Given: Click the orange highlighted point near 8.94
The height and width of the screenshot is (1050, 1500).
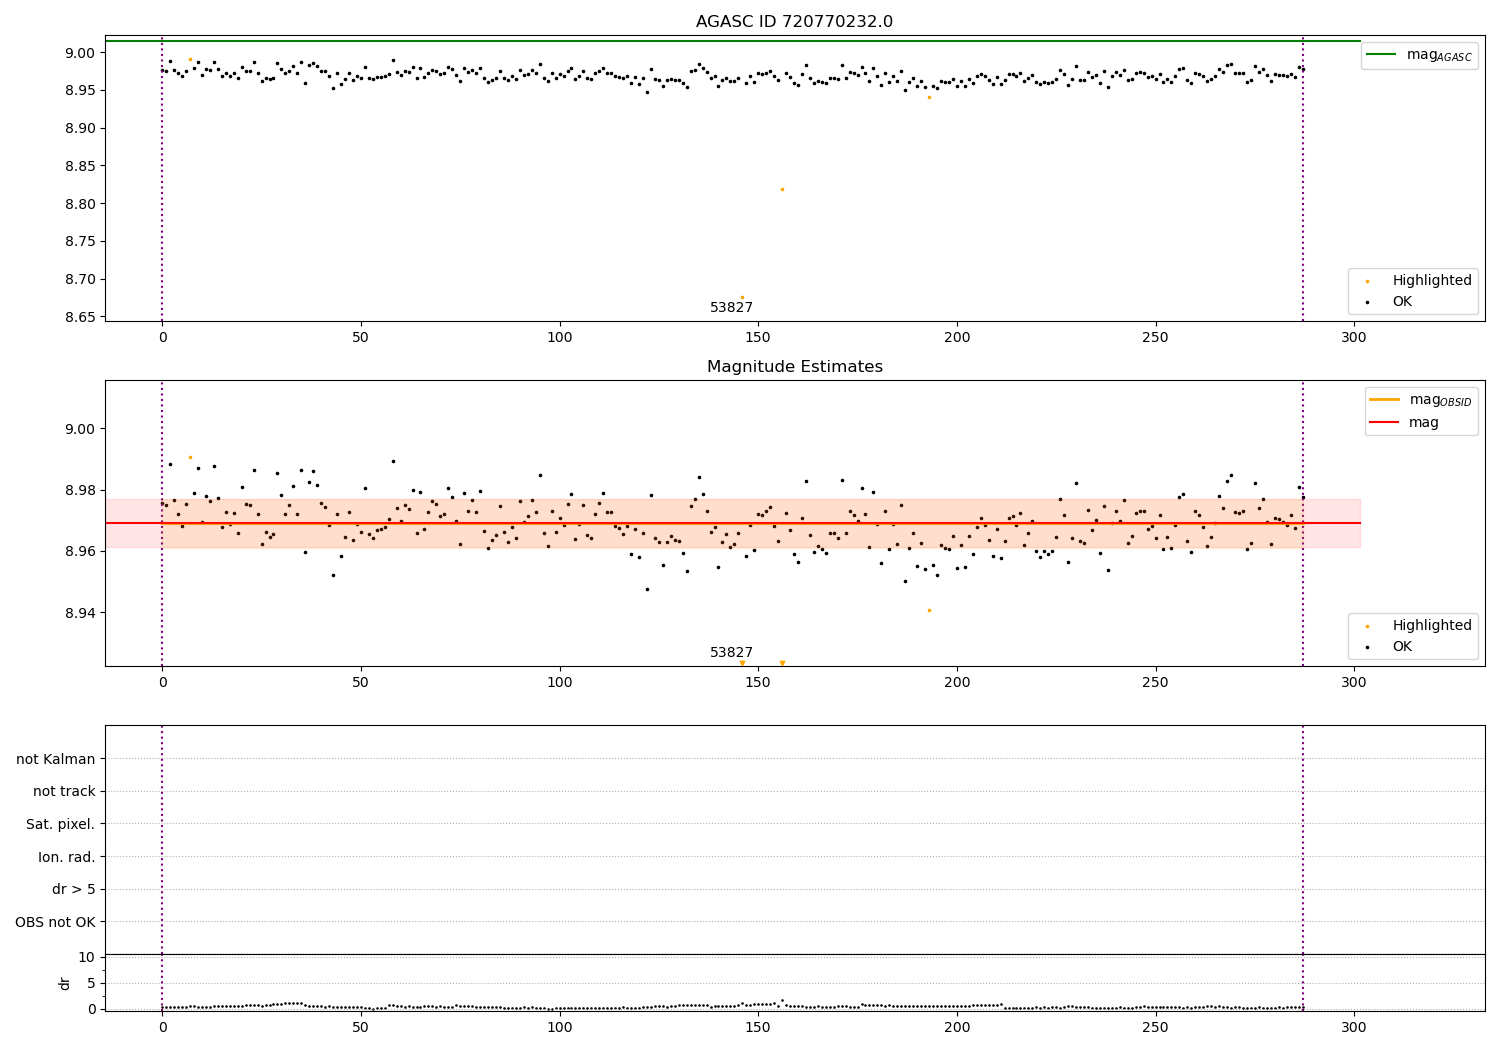Looking at the screenshot, I should pyautogui.click(x=929, y=610).
